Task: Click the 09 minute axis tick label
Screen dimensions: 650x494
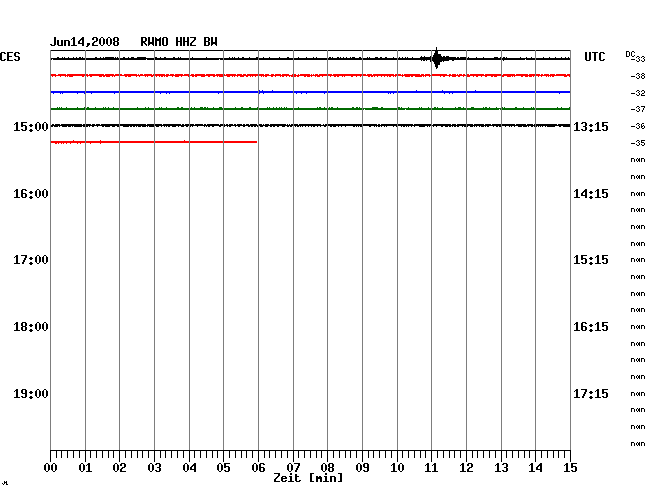Action: coord(362,467)
